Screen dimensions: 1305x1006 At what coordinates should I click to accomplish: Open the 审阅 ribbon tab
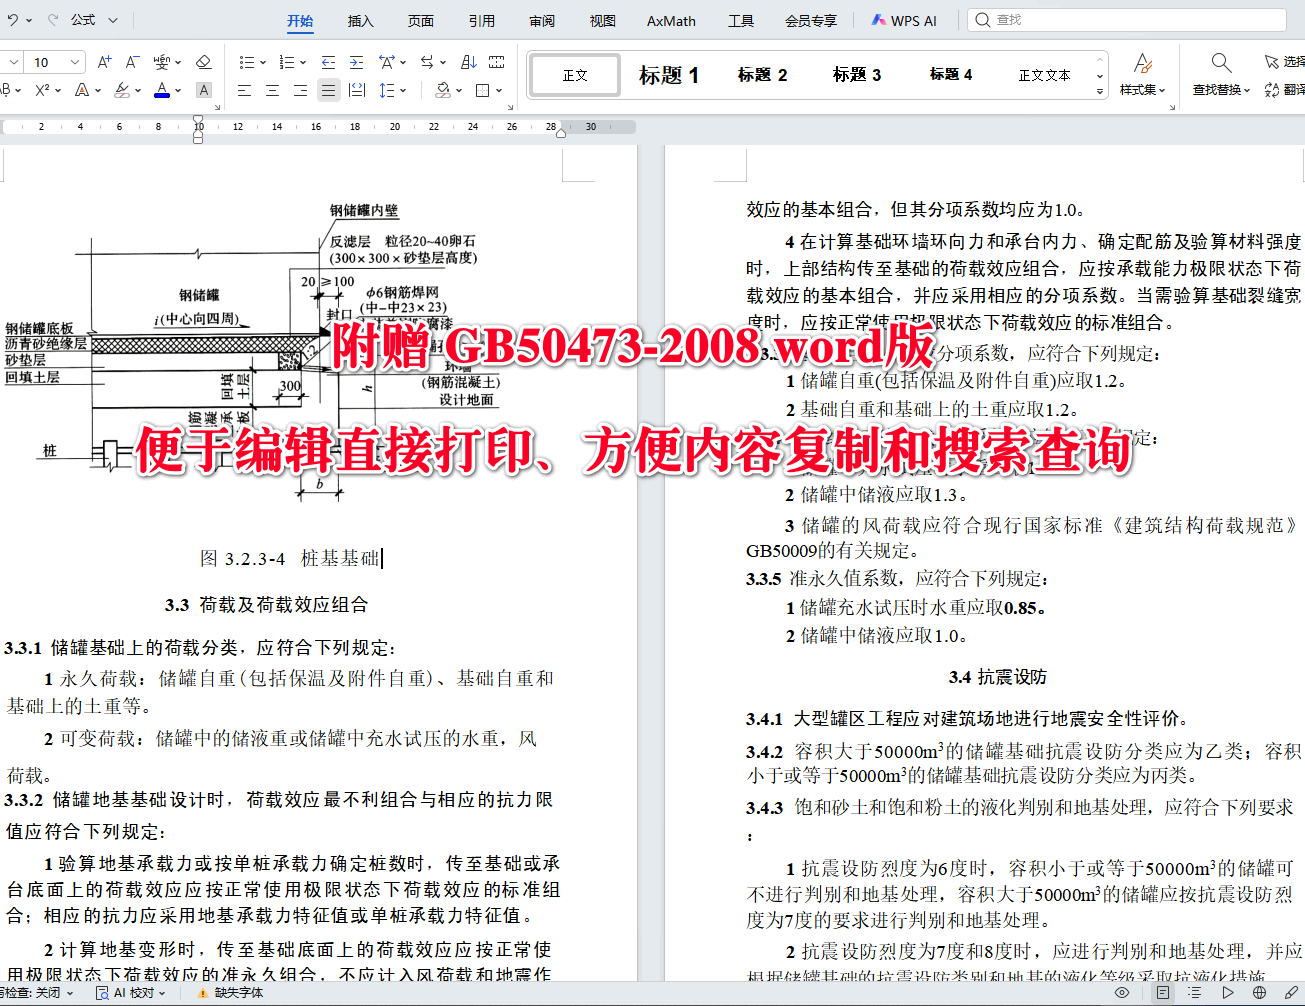[541, 19]
